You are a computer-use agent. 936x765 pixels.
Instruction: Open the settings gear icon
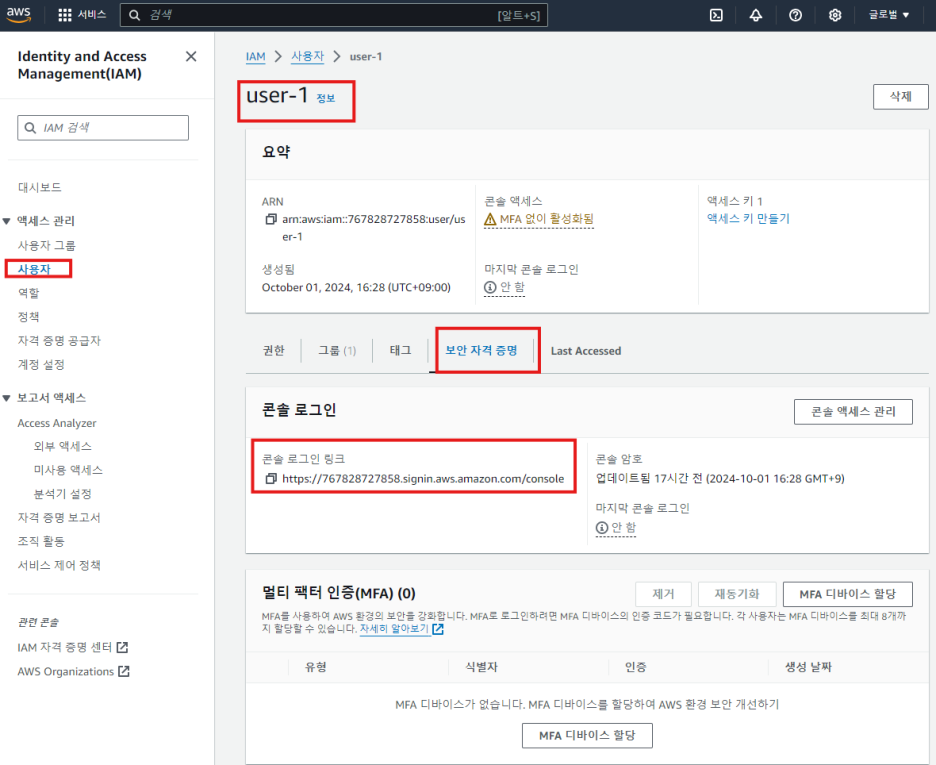pos(835,15)
